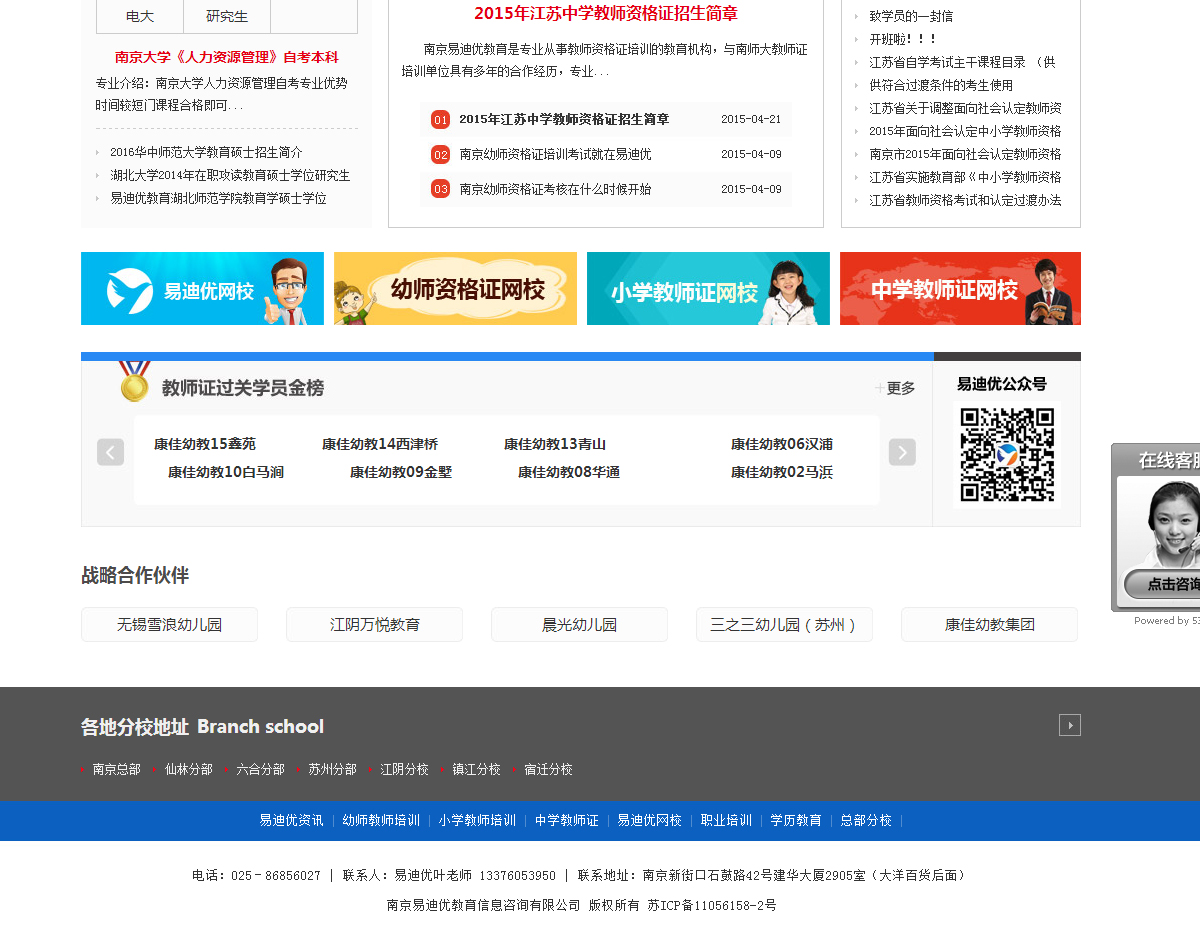The image size is (1200, 936).
Task: Click the 中学教师证网校 banner
Action: (960, 289)
